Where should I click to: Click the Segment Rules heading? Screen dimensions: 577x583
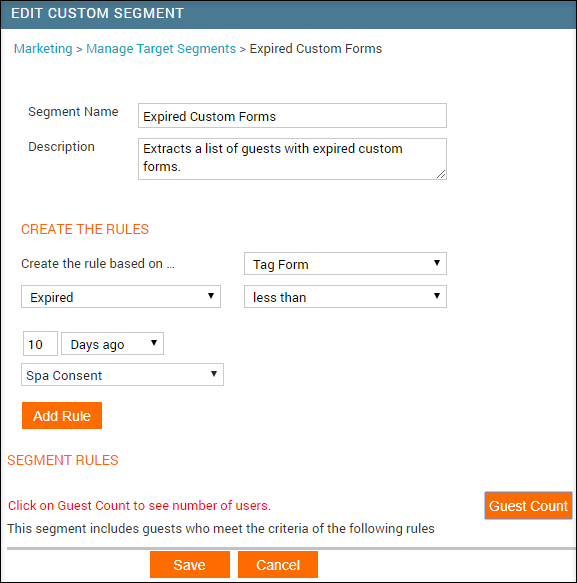(63, 460)
